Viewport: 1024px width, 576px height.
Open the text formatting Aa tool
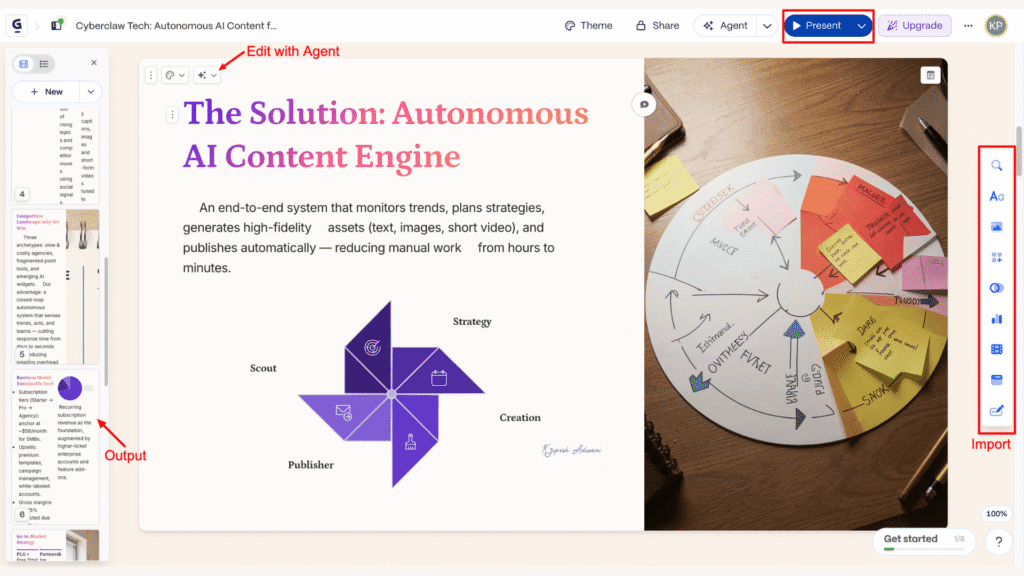997,196
